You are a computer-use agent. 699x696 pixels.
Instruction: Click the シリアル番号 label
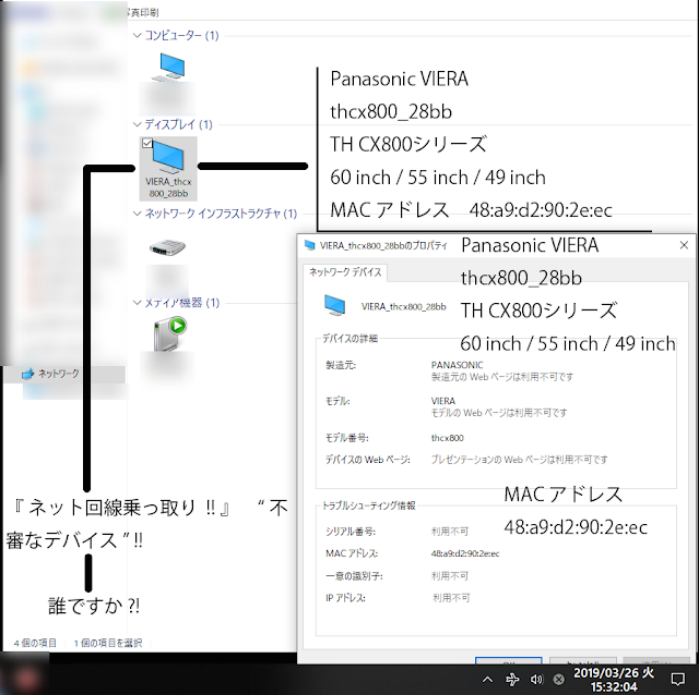[x=350, y=531]
